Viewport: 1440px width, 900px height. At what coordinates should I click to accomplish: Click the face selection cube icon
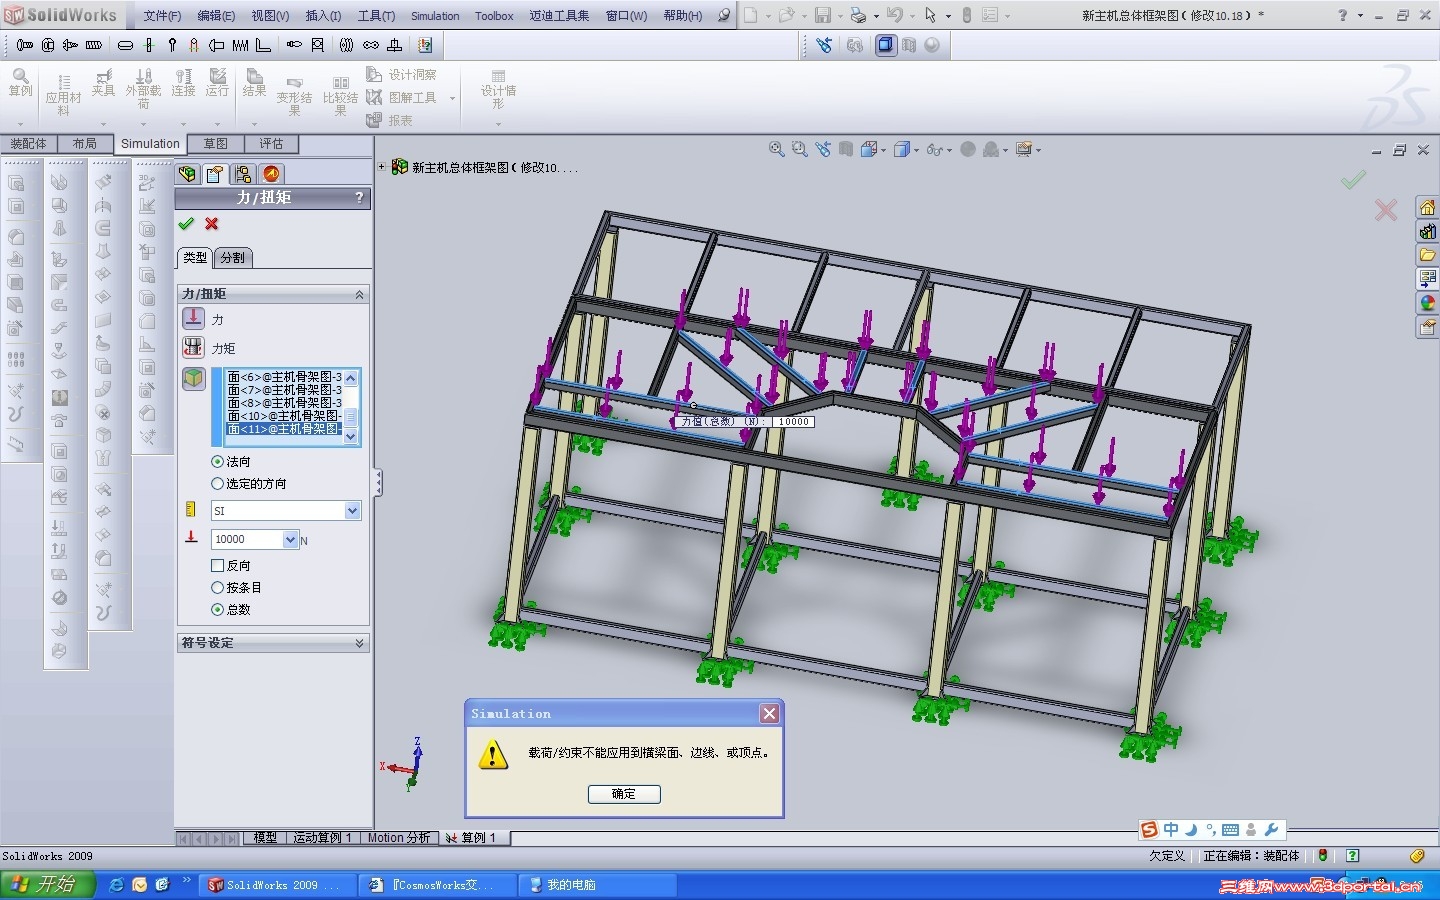tap(193, 378)
